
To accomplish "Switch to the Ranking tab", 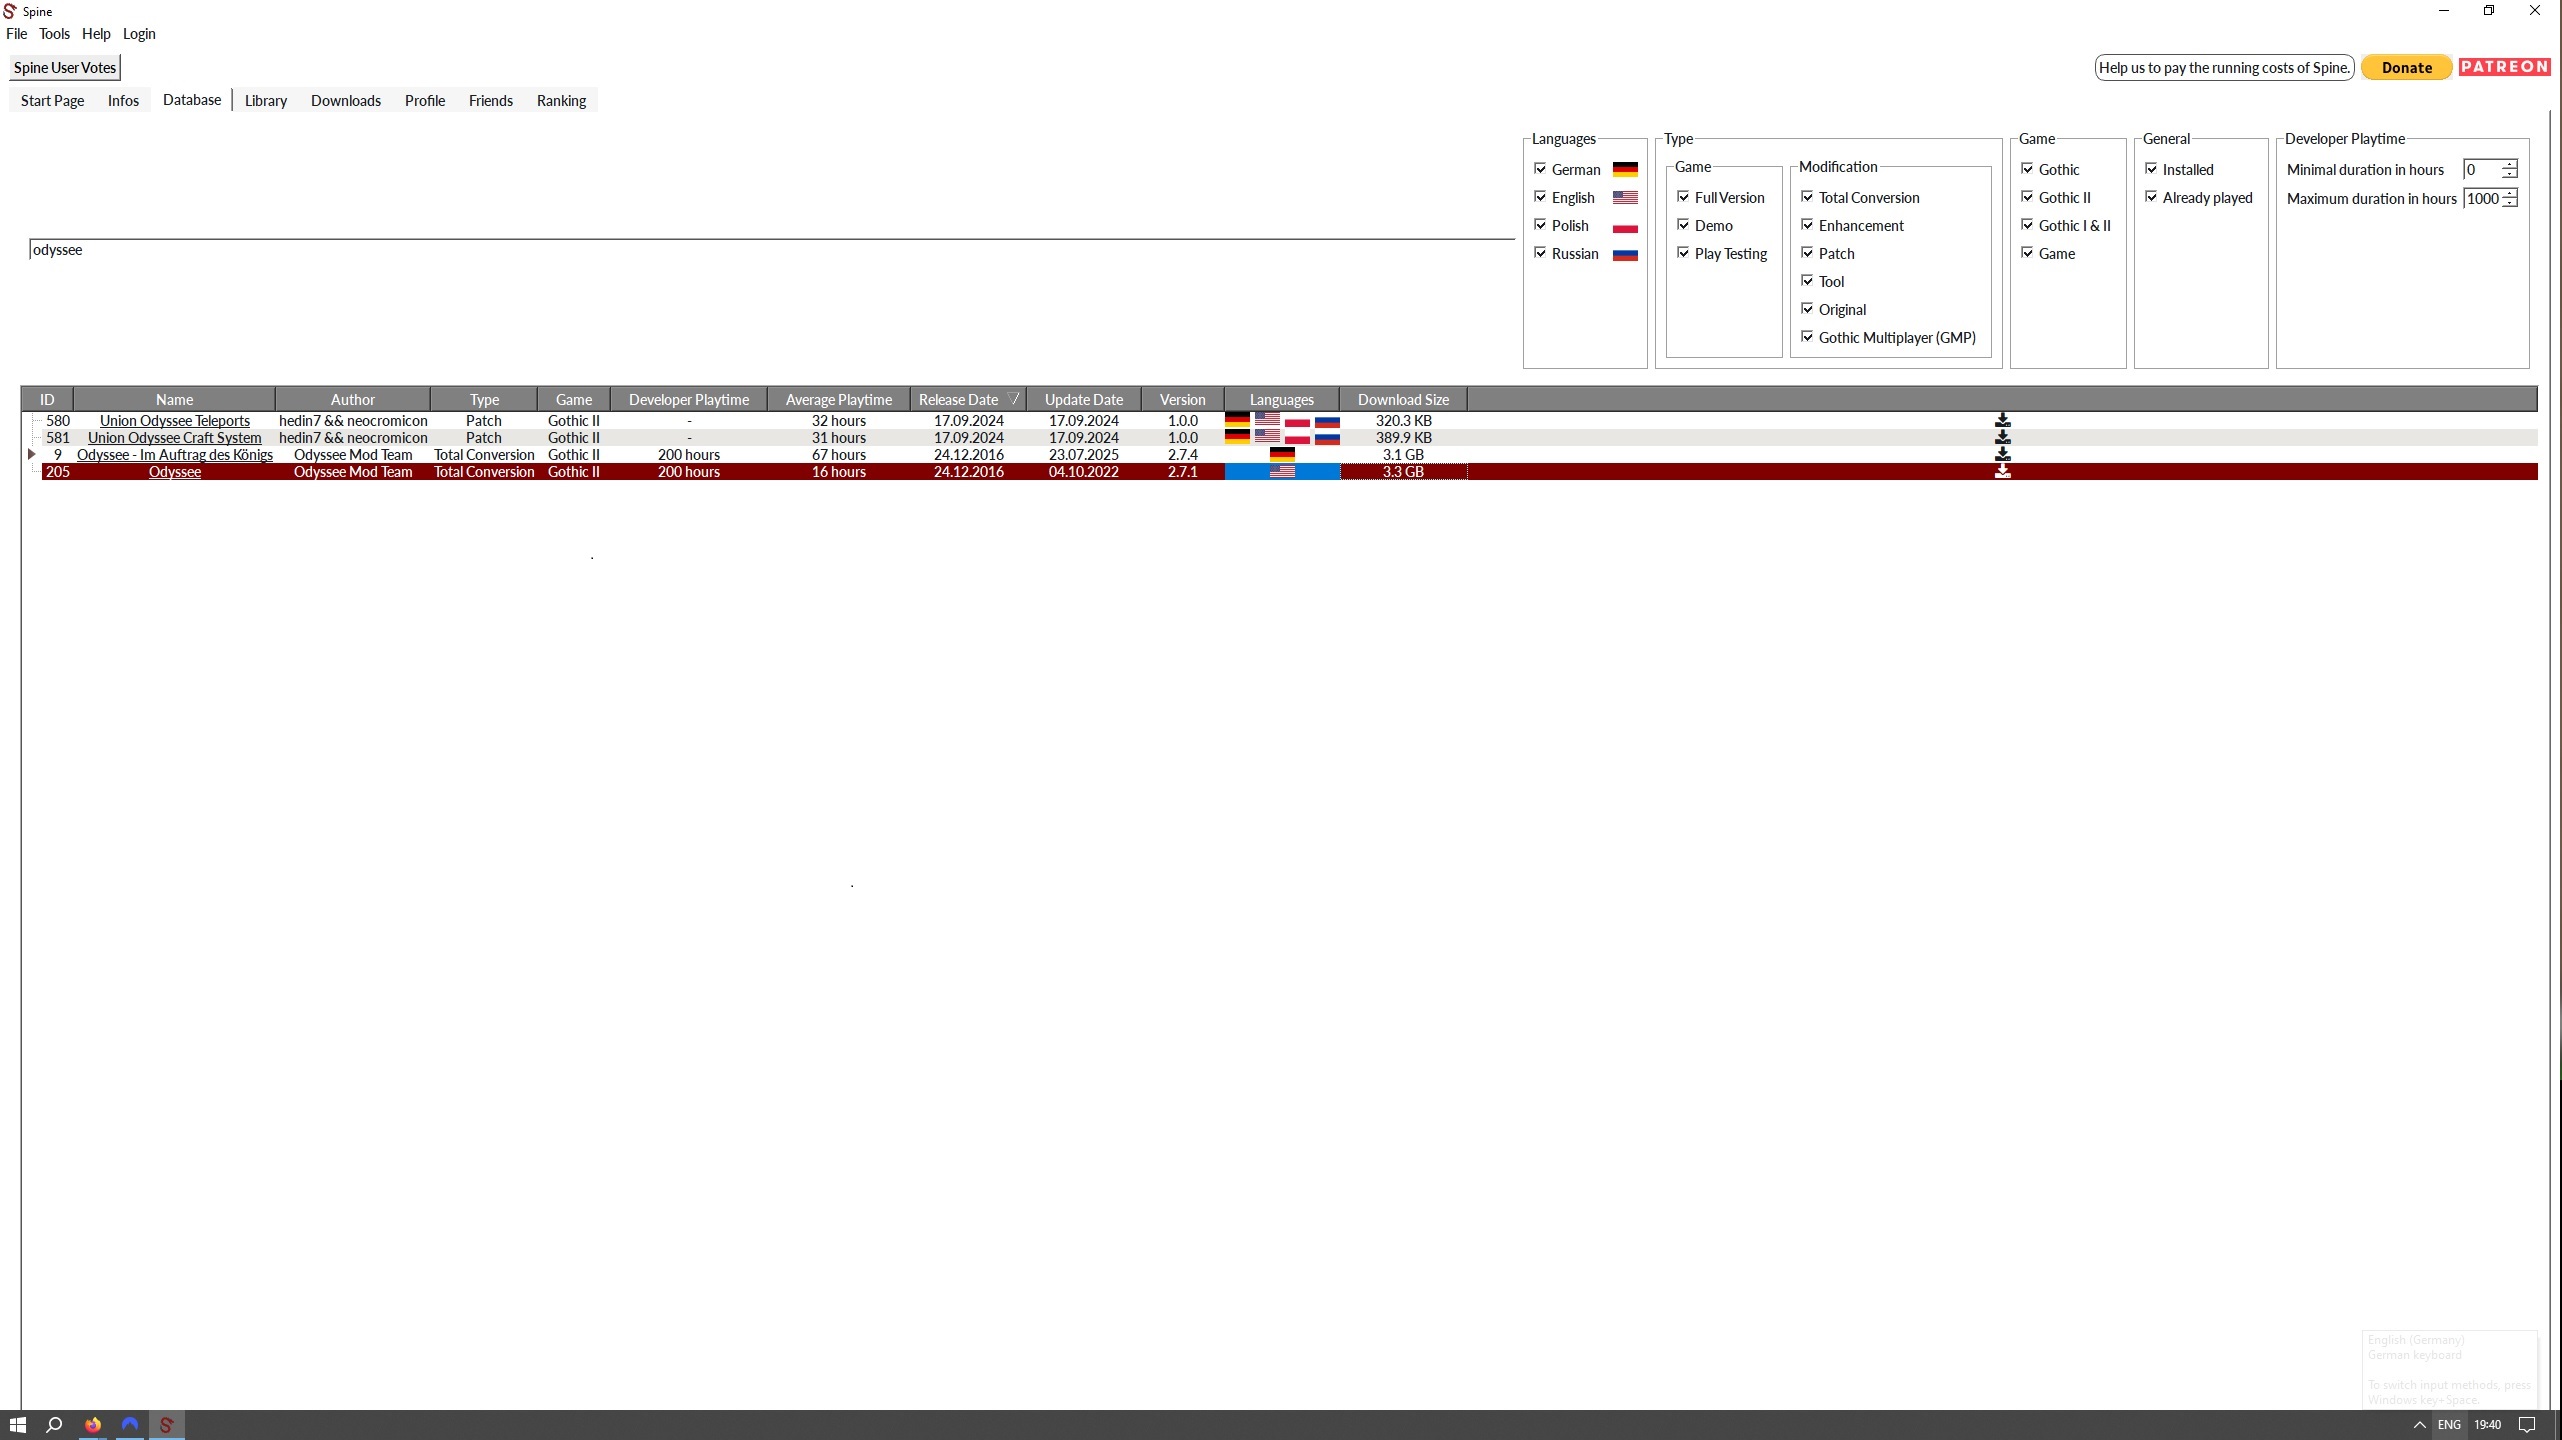I will 561,100.
